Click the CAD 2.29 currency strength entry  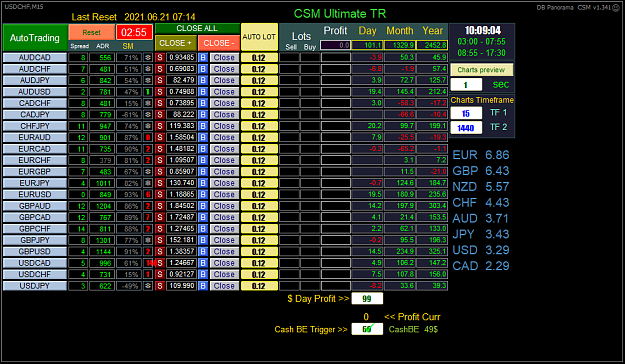(x=481, y=266)
